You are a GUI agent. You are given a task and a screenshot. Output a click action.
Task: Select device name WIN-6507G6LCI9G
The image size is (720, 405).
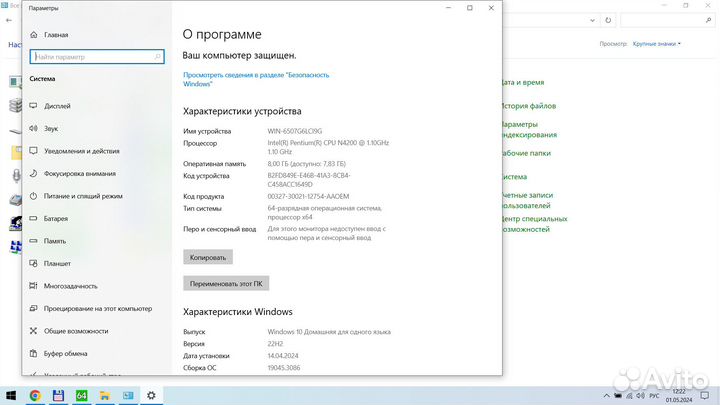pos(295,131)
